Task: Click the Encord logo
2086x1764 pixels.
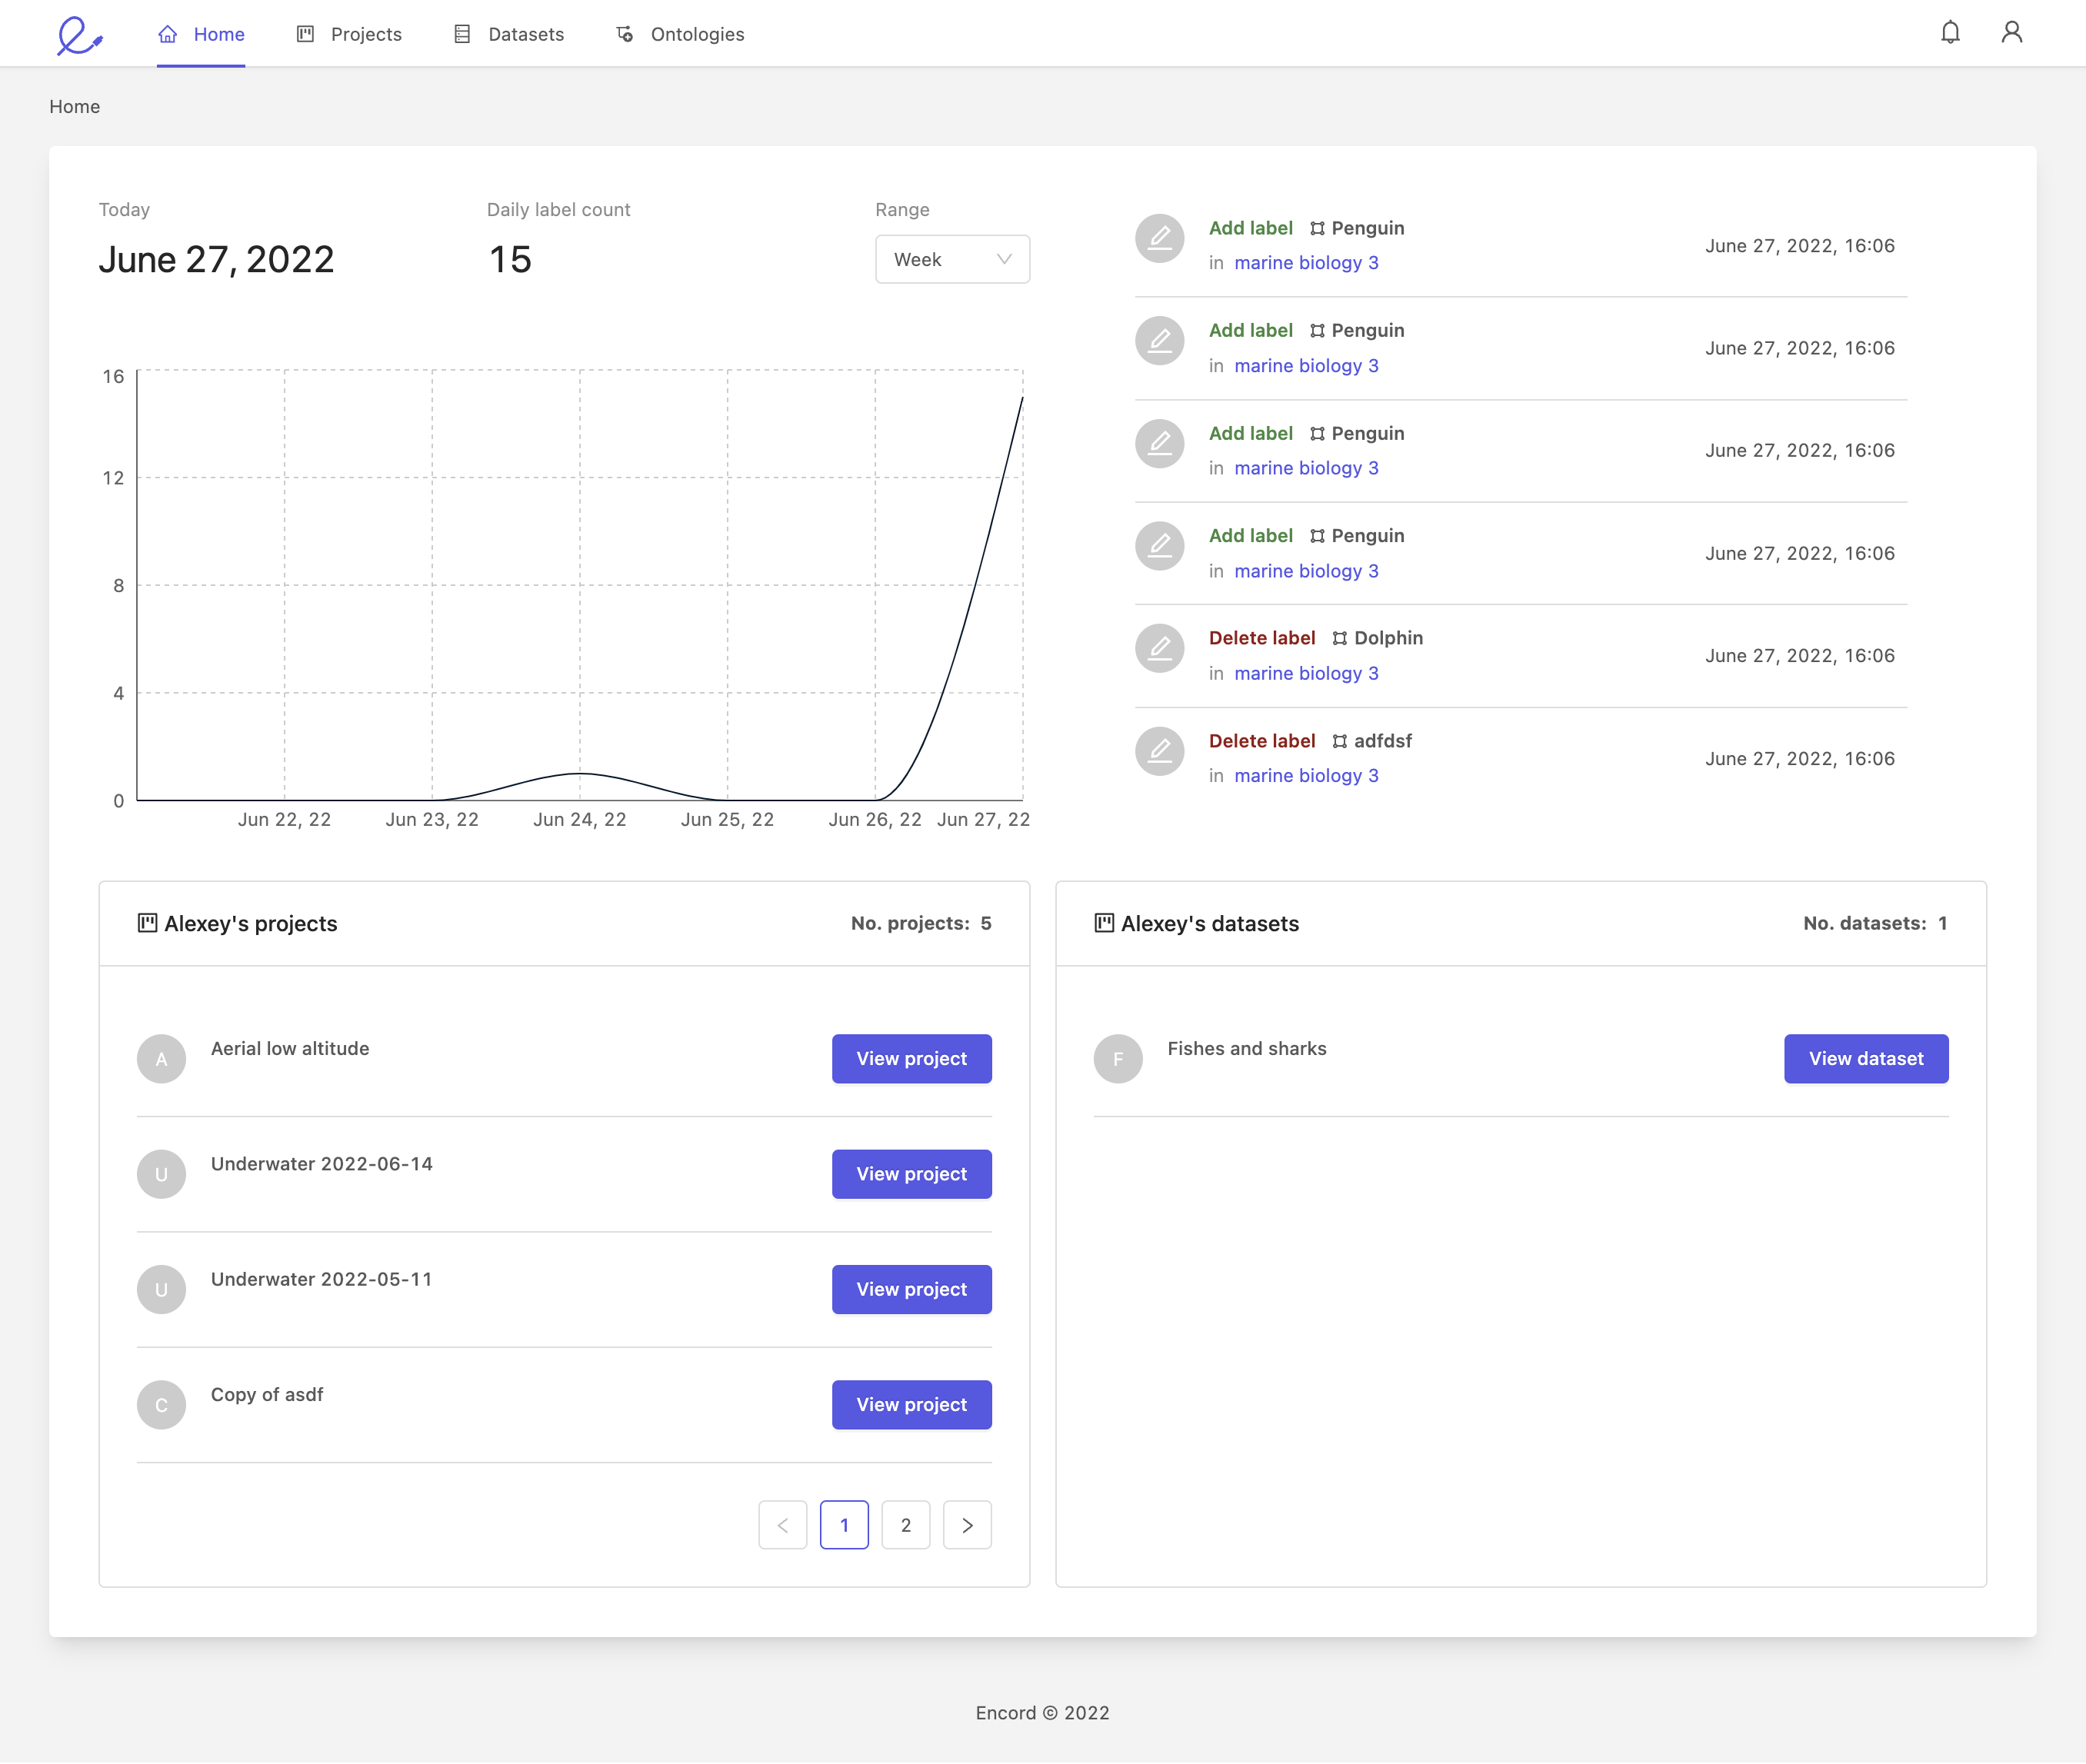Action: coord(80,33)
